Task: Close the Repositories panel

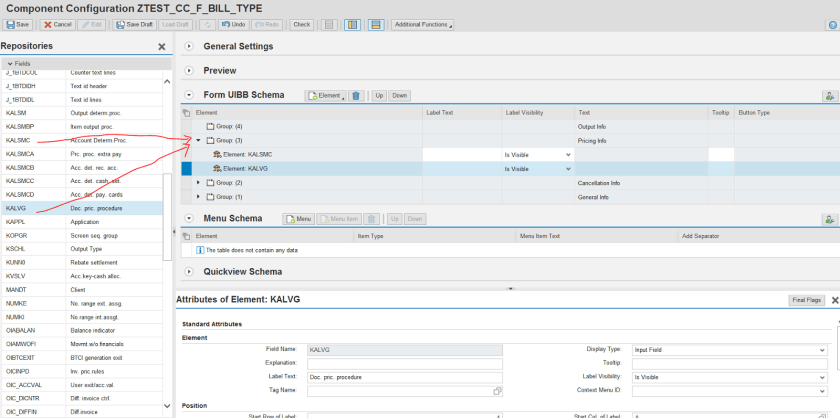Action: (x=162, y=47)
